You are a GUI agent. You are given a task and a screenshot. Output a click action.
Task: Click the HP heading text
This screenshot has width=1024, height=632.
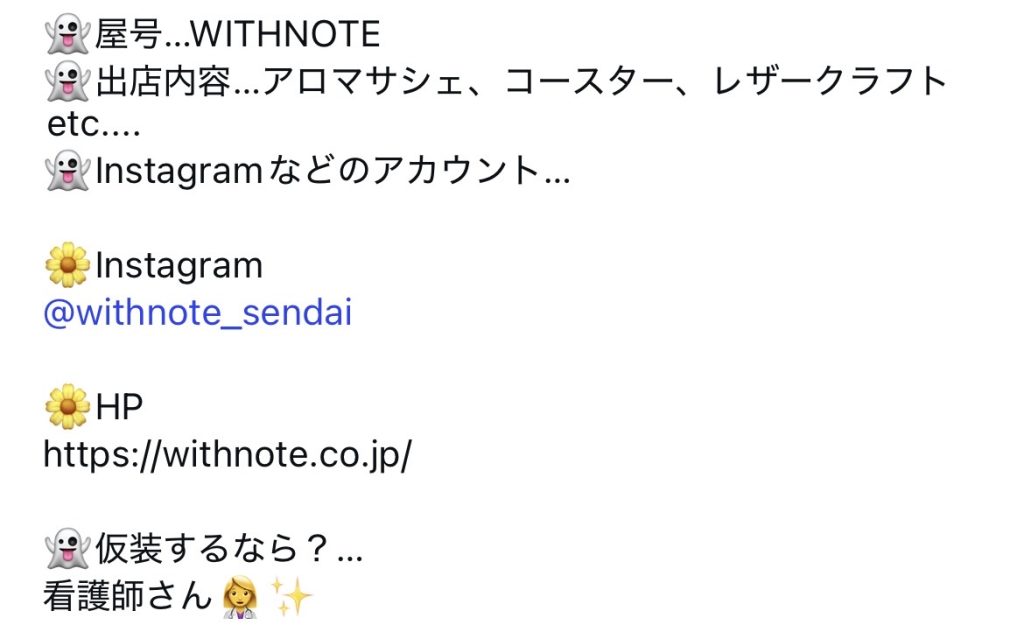(x=119, y=407)
